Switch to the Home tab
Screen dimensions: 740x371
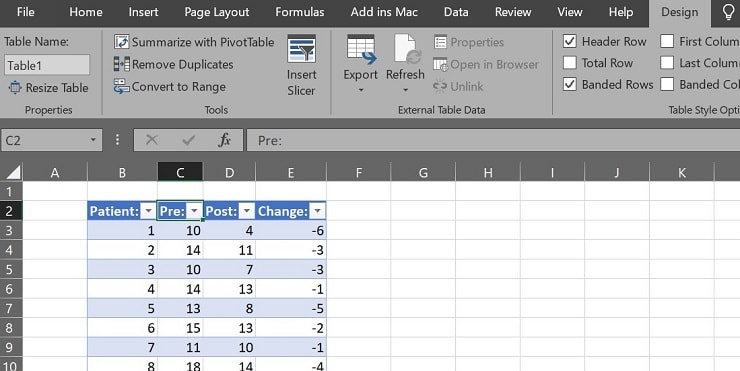(86, 12)
